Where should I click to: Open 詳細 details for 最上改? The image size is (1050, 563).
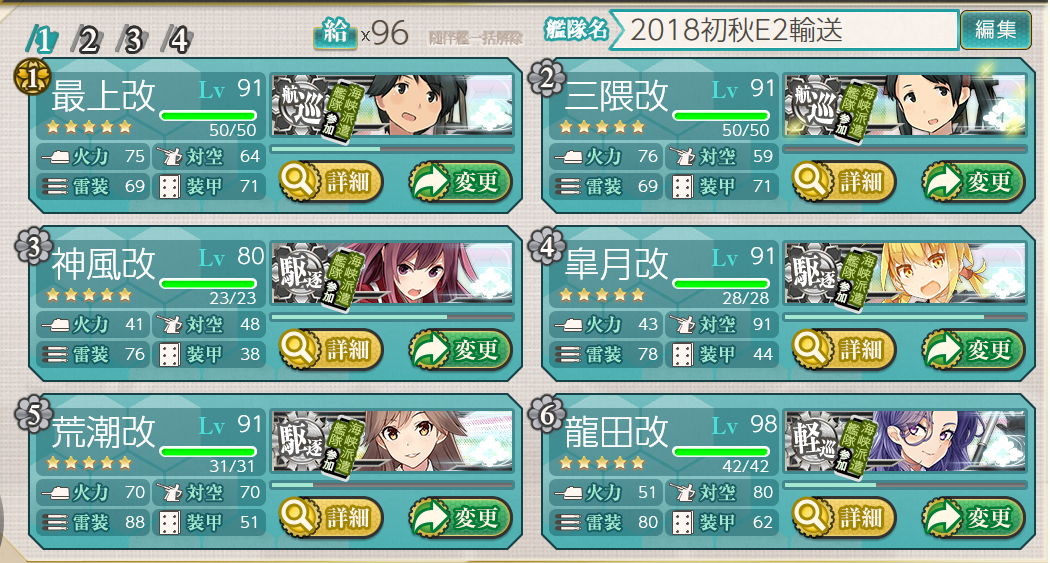(x=330, y=181)
